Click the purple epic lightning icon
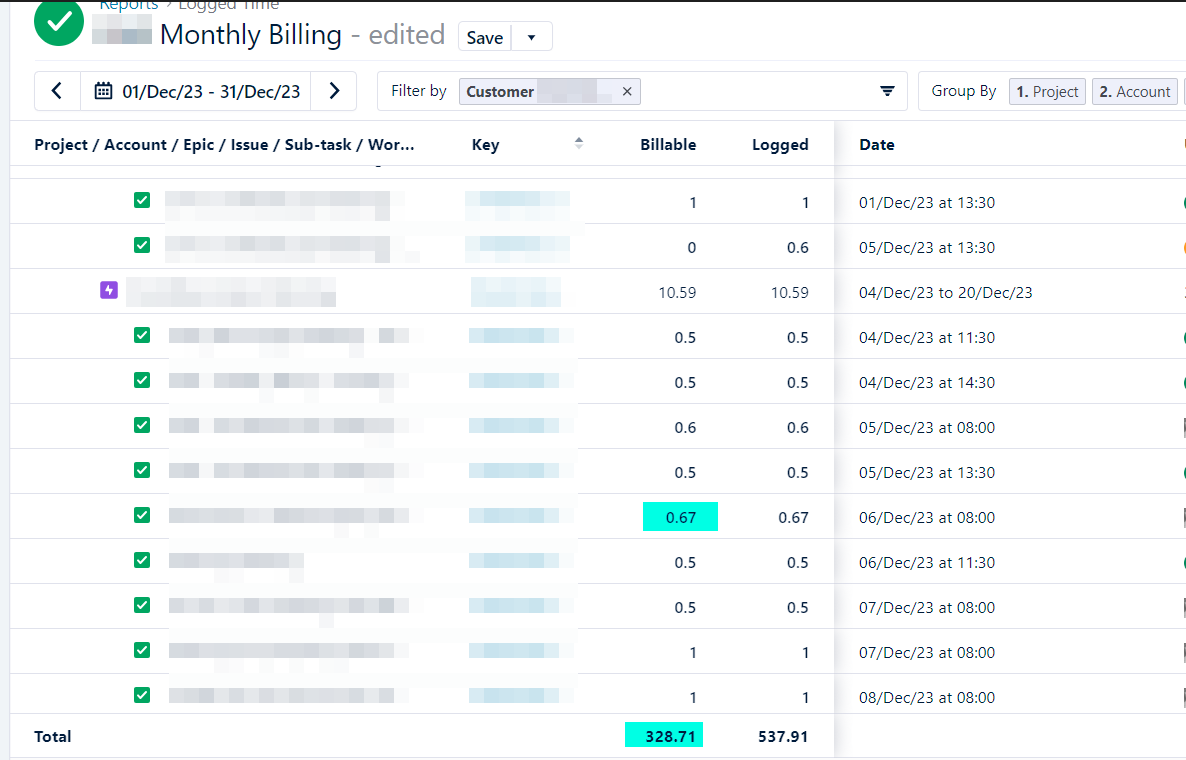The image size is (1186, 760). pos(109,291)
